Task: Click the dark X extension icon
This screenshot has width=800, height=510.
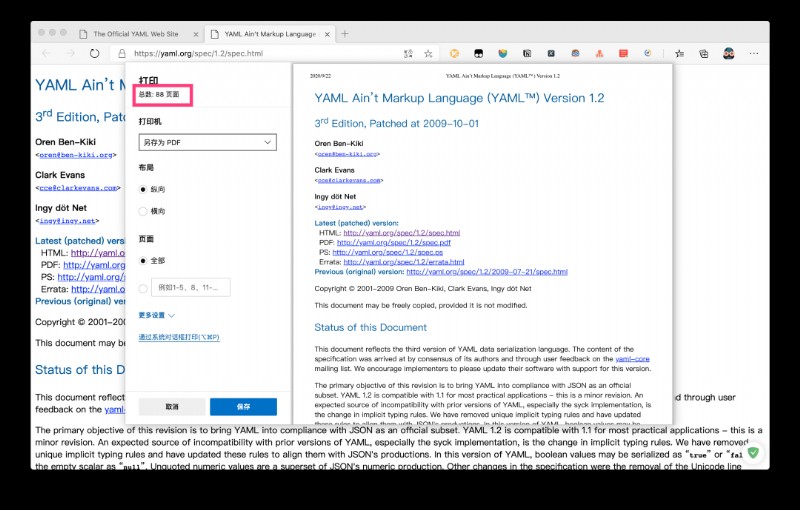Action: click(x=551, y=53)
